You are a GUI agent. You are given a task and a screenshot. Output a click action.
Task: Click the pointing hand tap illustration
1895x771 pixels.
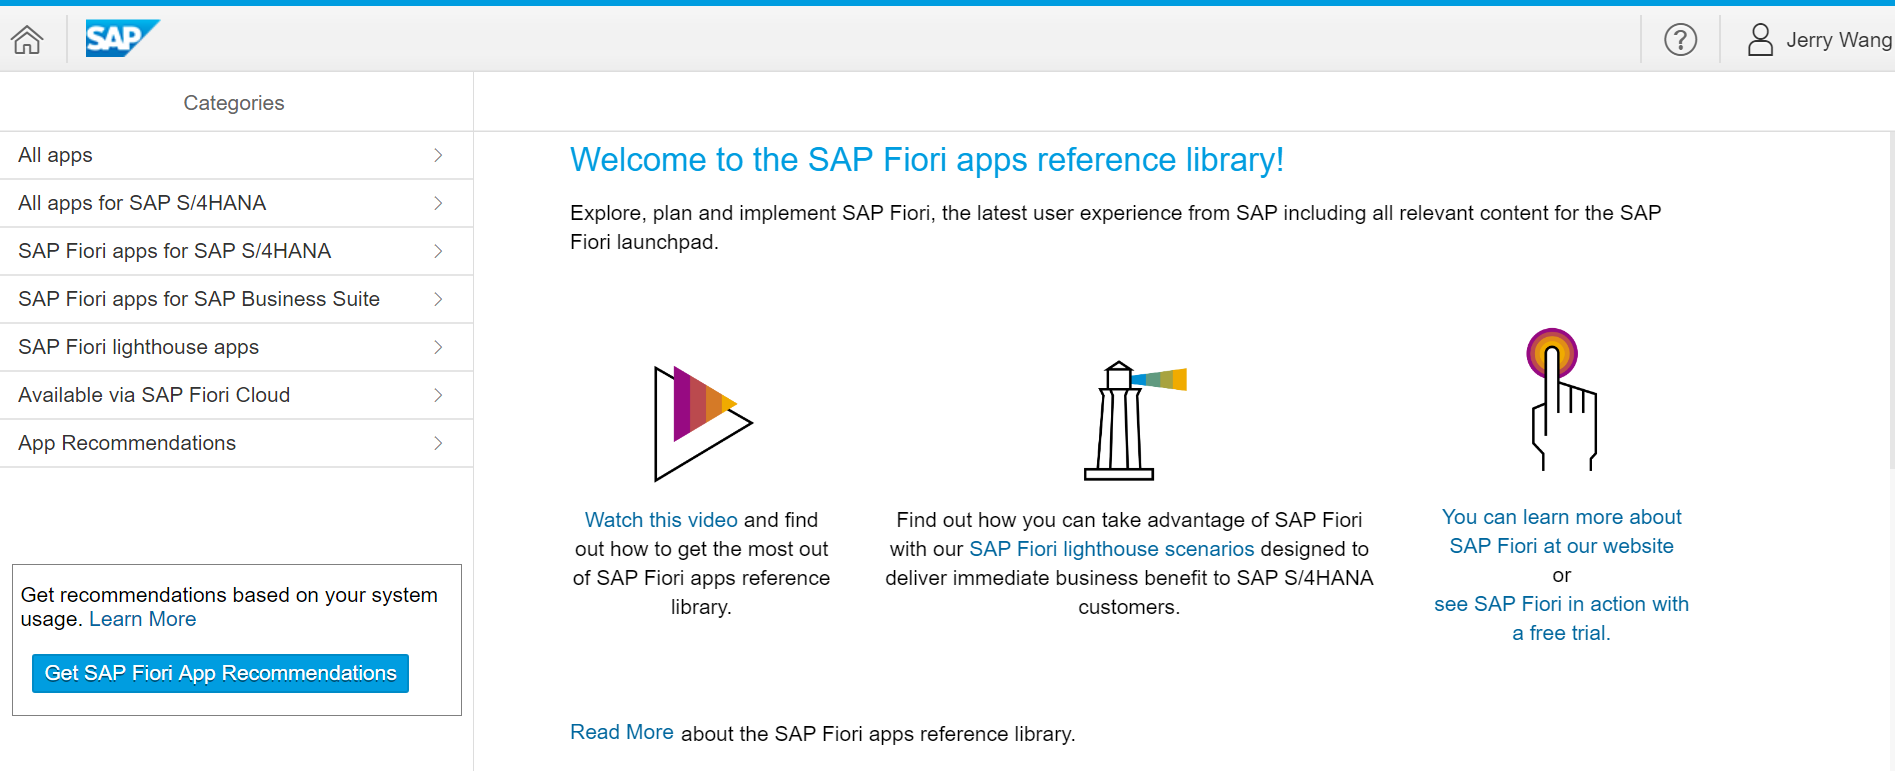pyautogui.click(x=1561, y=399)
